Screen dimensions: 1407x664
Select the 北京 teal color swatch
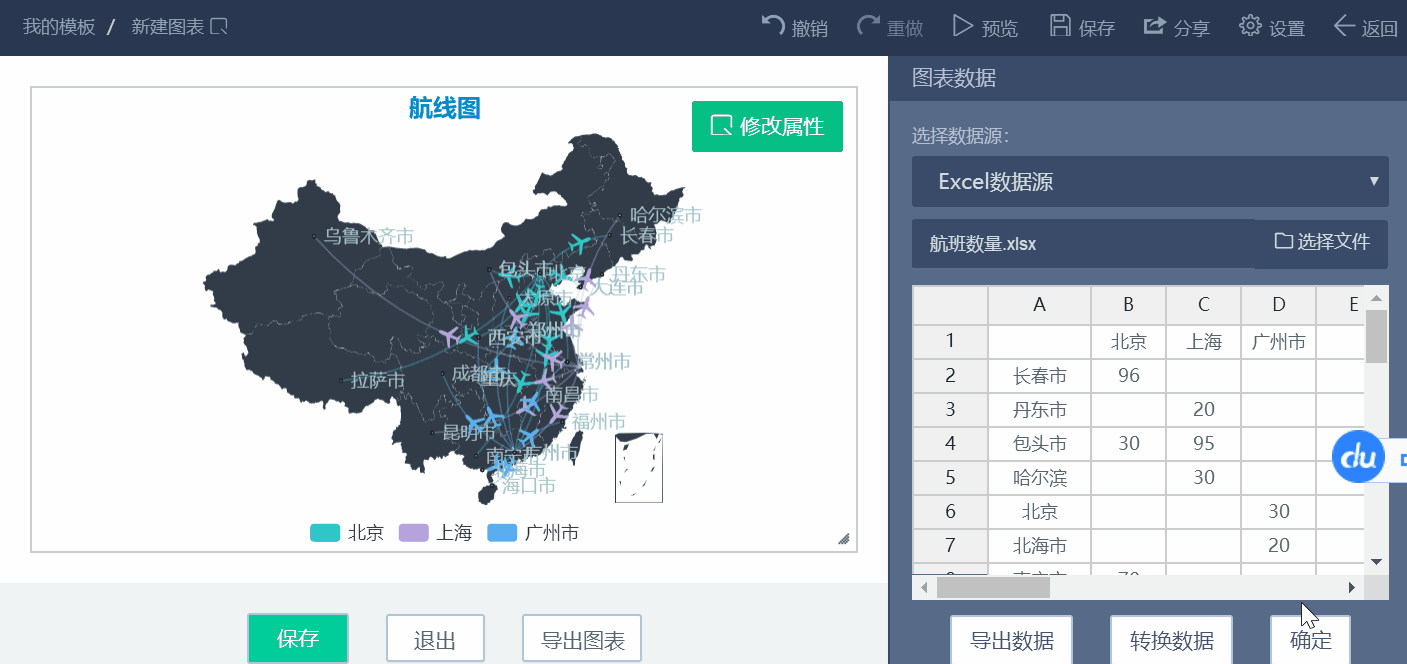click(x=324, y=533)
